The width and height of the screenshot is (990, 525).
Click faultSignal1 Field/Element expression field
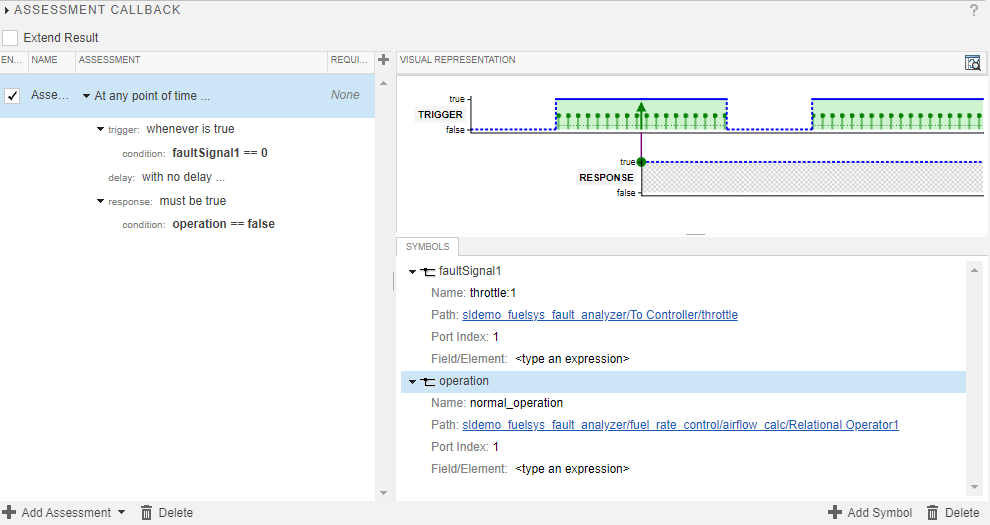572,358
